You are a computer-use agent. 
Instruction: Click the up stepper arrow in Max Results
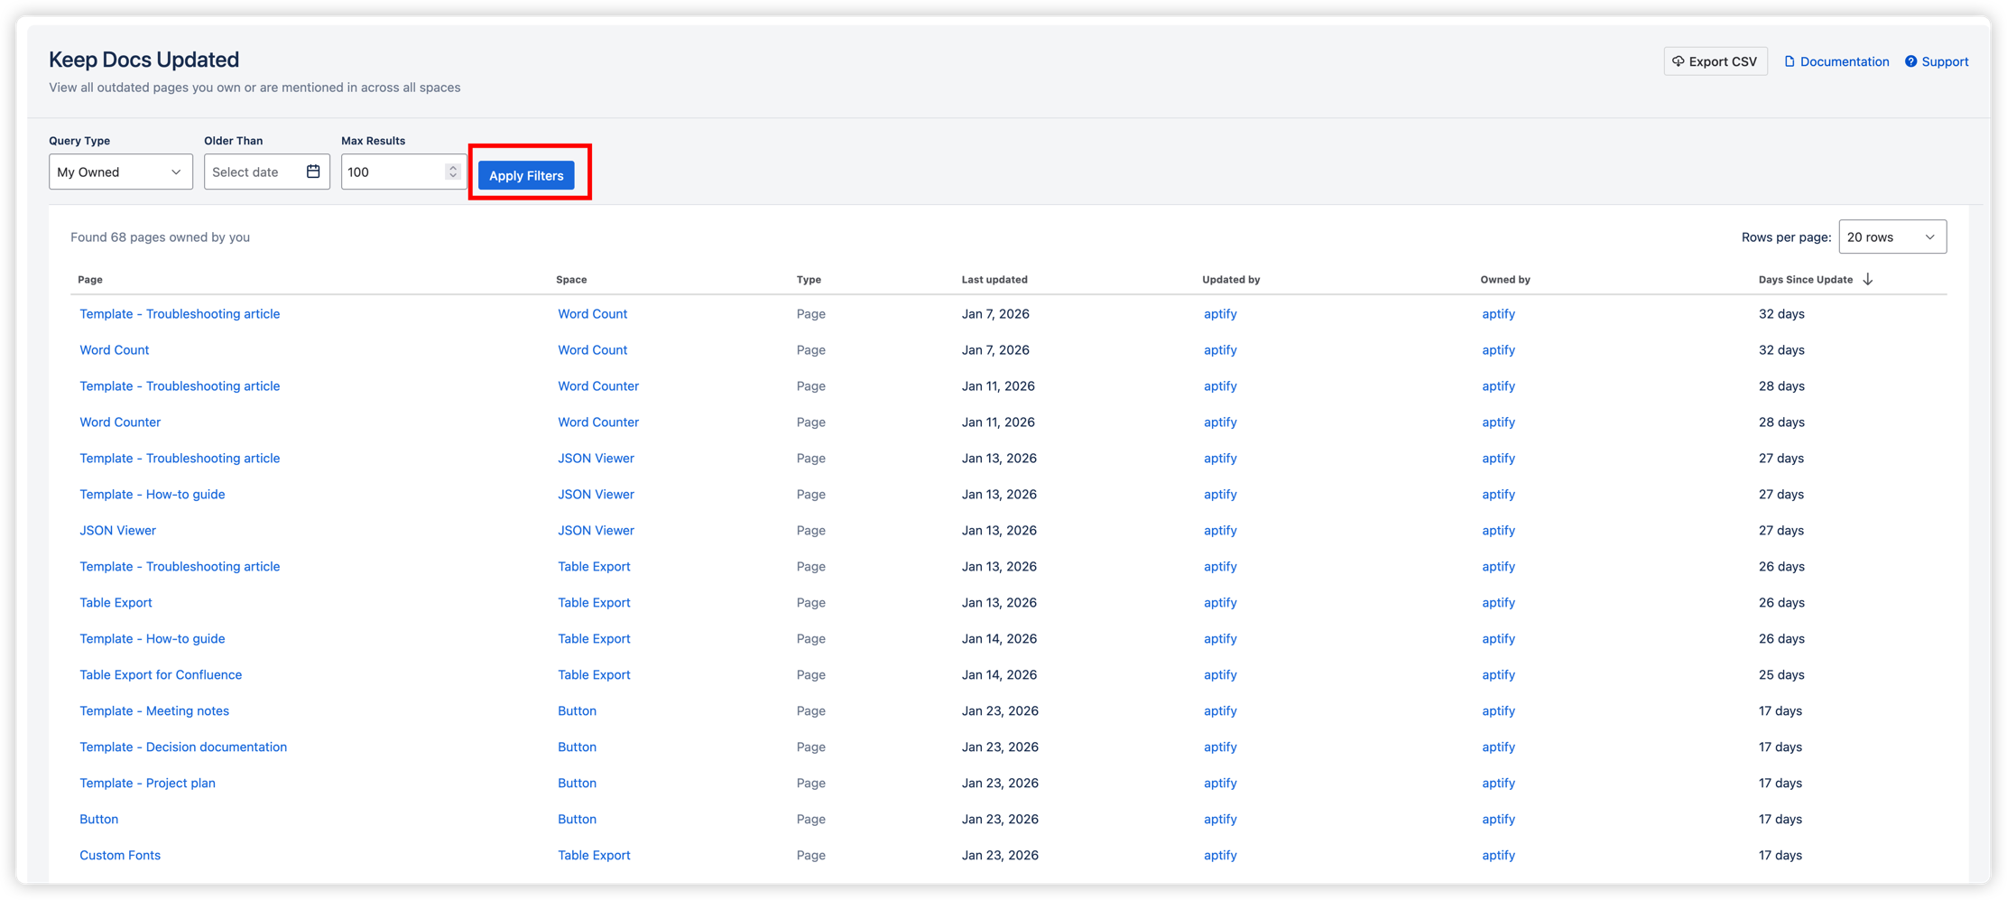point(452,166)
